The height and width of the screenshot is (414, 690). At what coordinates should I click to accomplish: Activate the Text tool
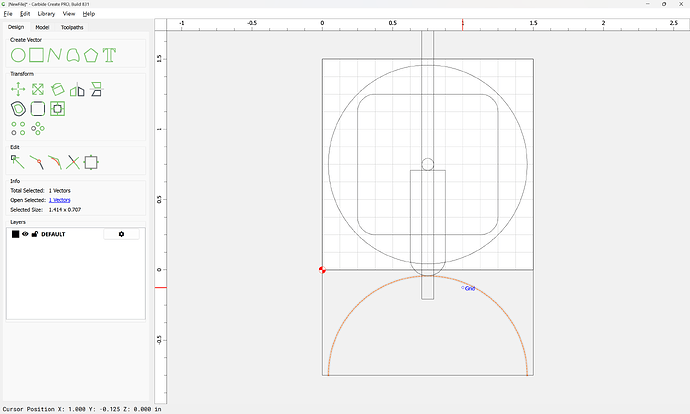(x=109, y=54)
